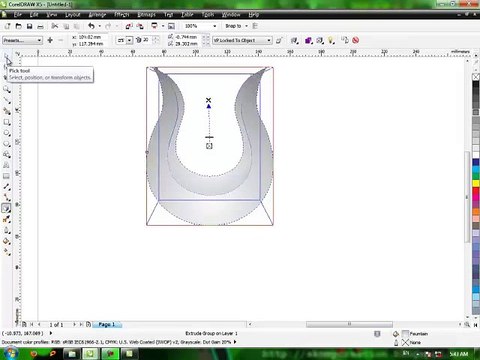Open the Bitmaps menu

click(x=146, y=15)
